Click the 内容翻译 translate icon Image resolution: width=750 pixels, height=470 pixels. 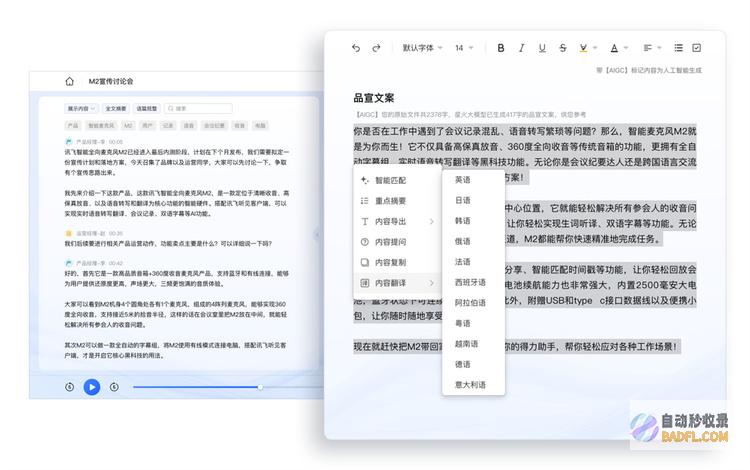coord(364,283)
